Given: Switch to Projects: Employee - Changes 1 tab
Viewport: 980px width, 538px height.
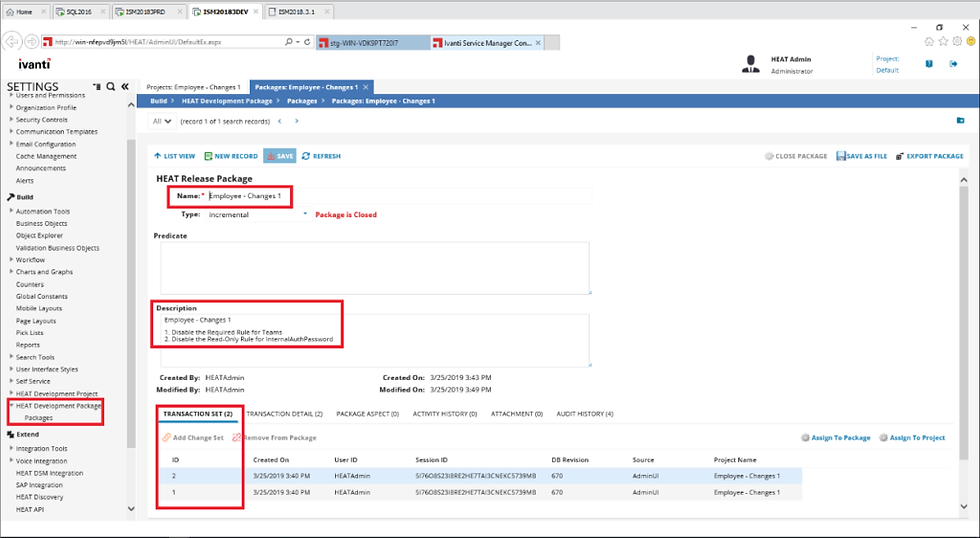Looking at the screenshot, I should point(193,87).
